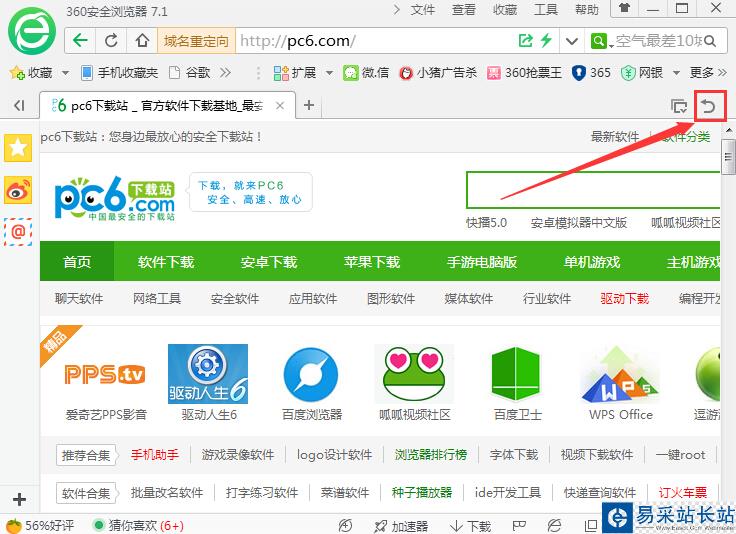The width and height of the screenshot is (736, 534).
Task: Open a new tab with plus button
Action: coord(308,105)
